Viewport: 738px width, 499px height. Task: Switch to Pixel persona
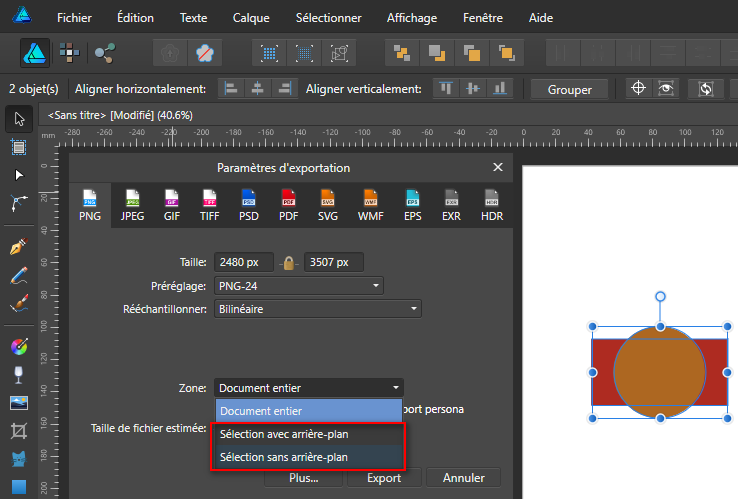[70, 53]
